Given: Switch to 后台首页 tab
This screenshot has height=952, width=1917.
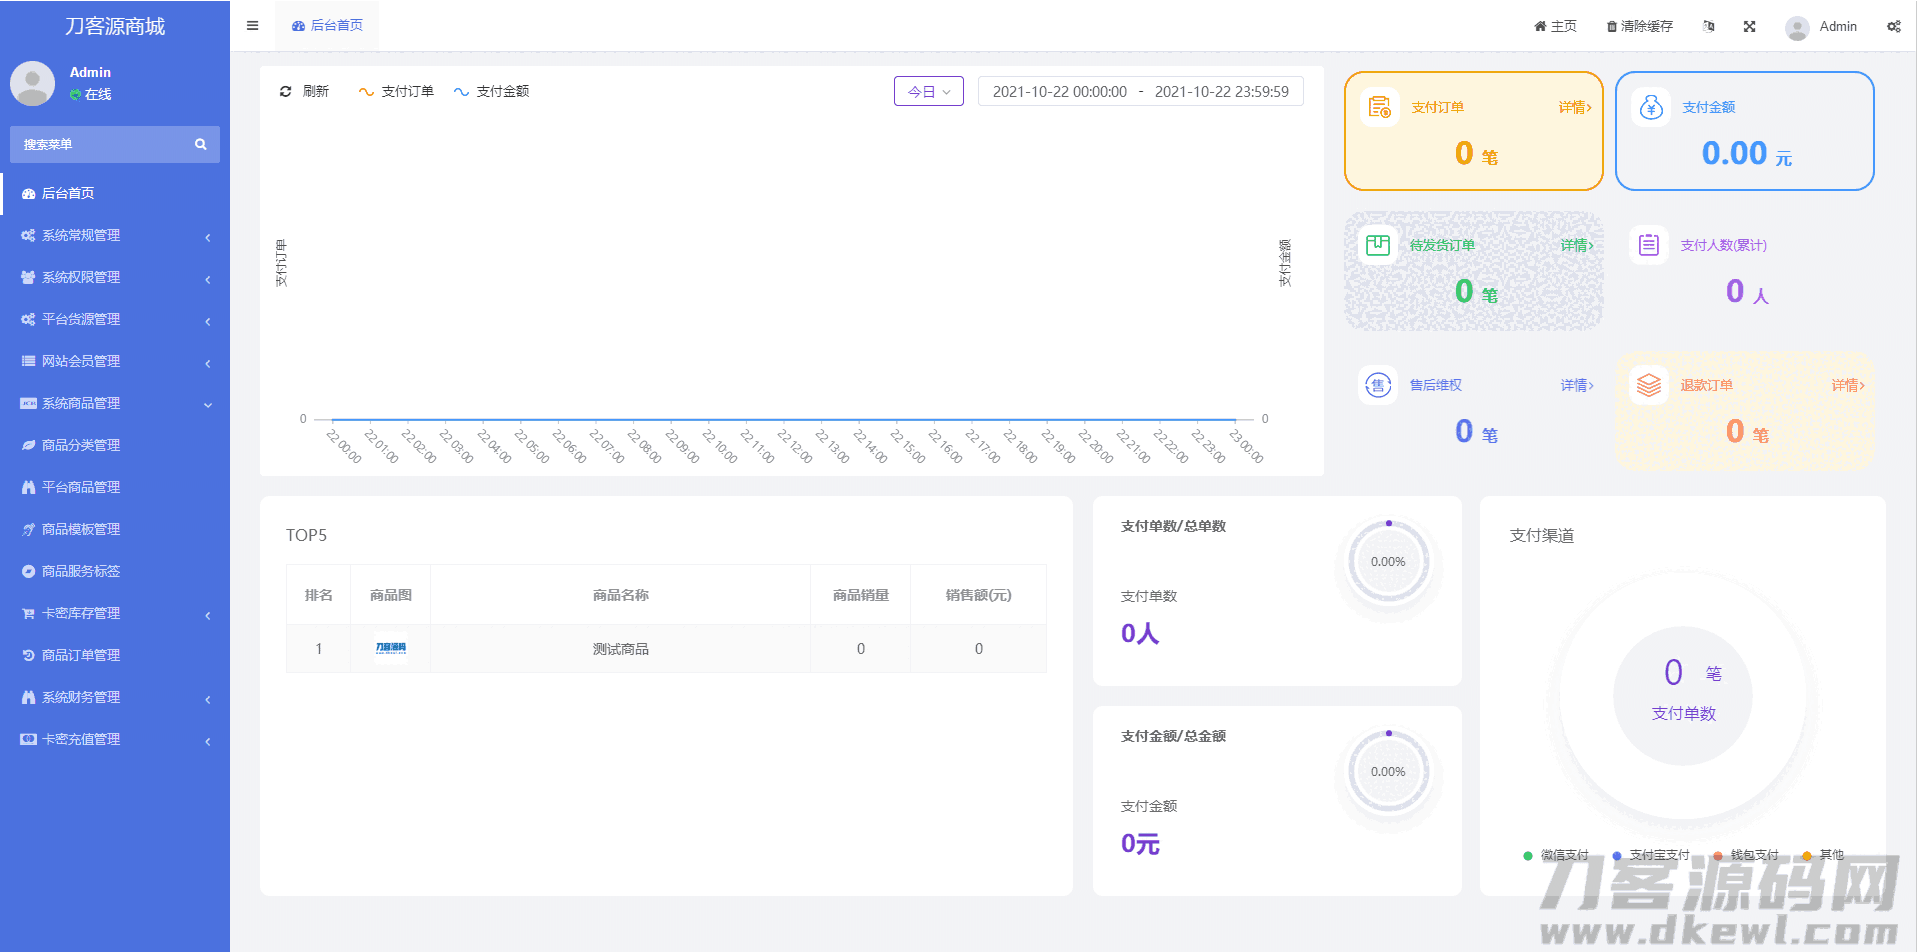Looking at the screenshot, I should [327, 26].
